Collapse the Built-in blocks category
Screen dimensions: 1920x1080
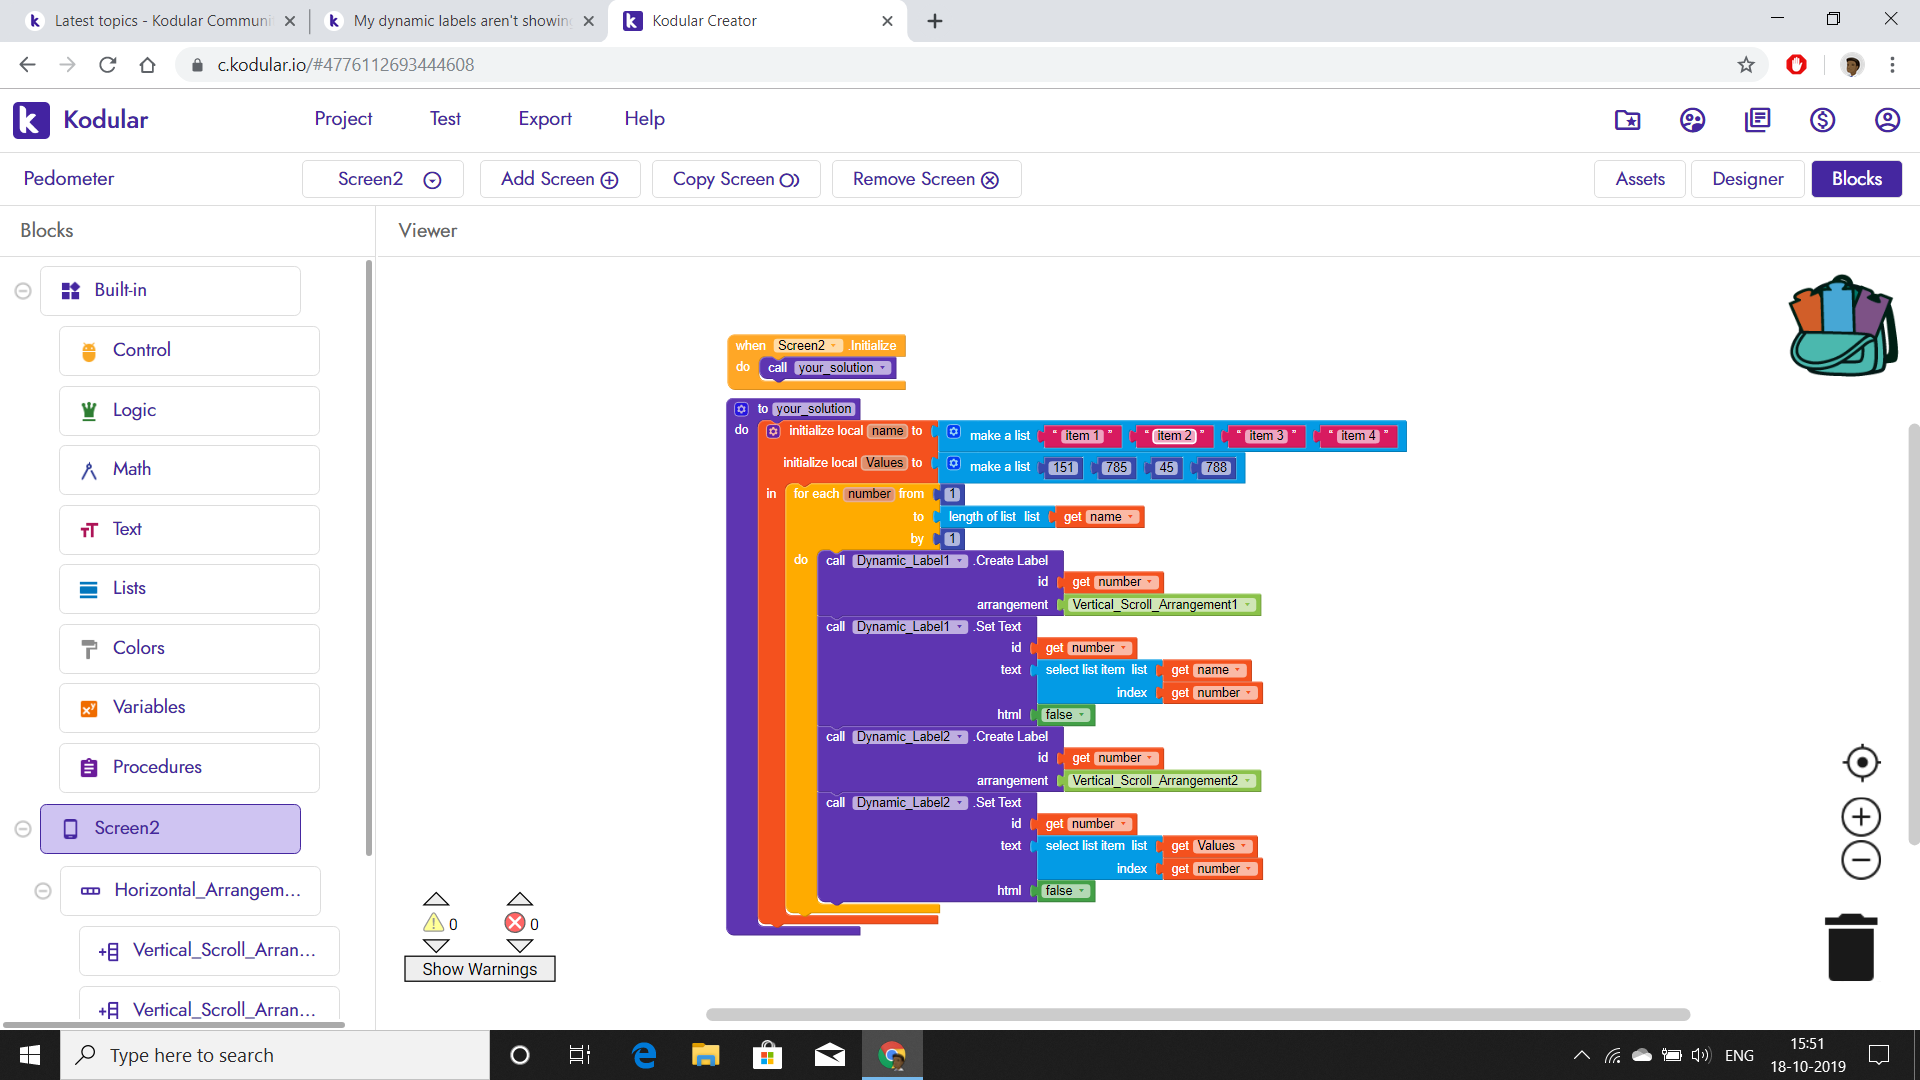point(23,291)
